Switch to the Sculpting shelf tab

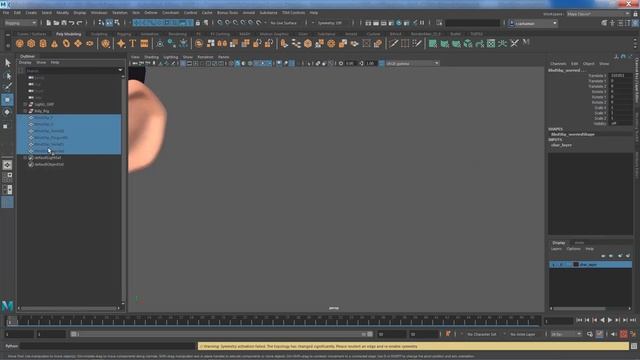pyautogui.click(x=99, y=34)
